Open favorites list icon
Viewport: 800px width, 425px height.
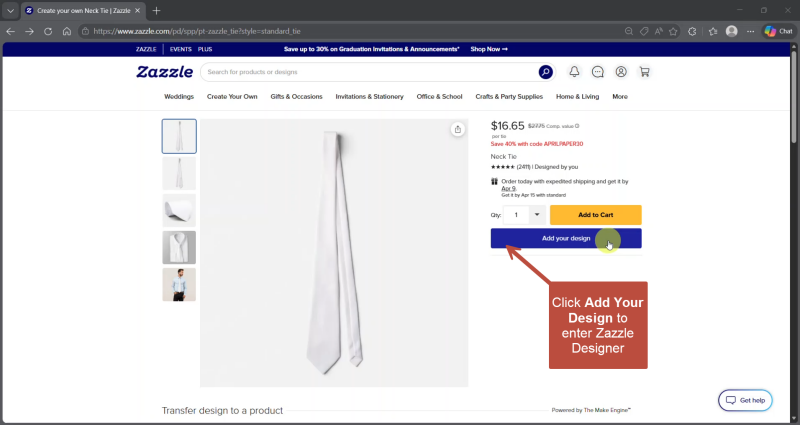[x=713, y=32]
